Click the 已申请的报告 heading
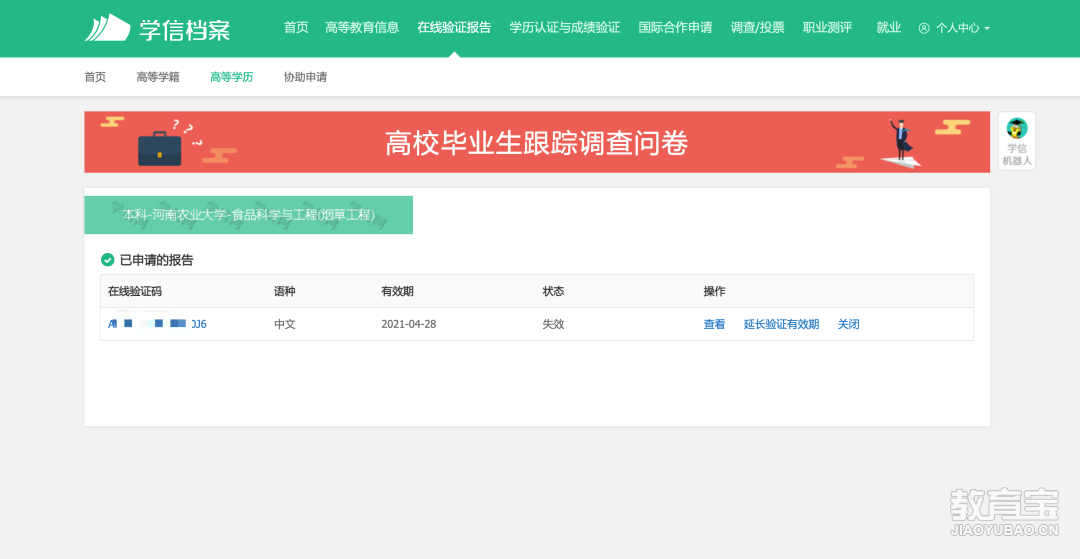Screen dimensions: 1080x559 156,260
